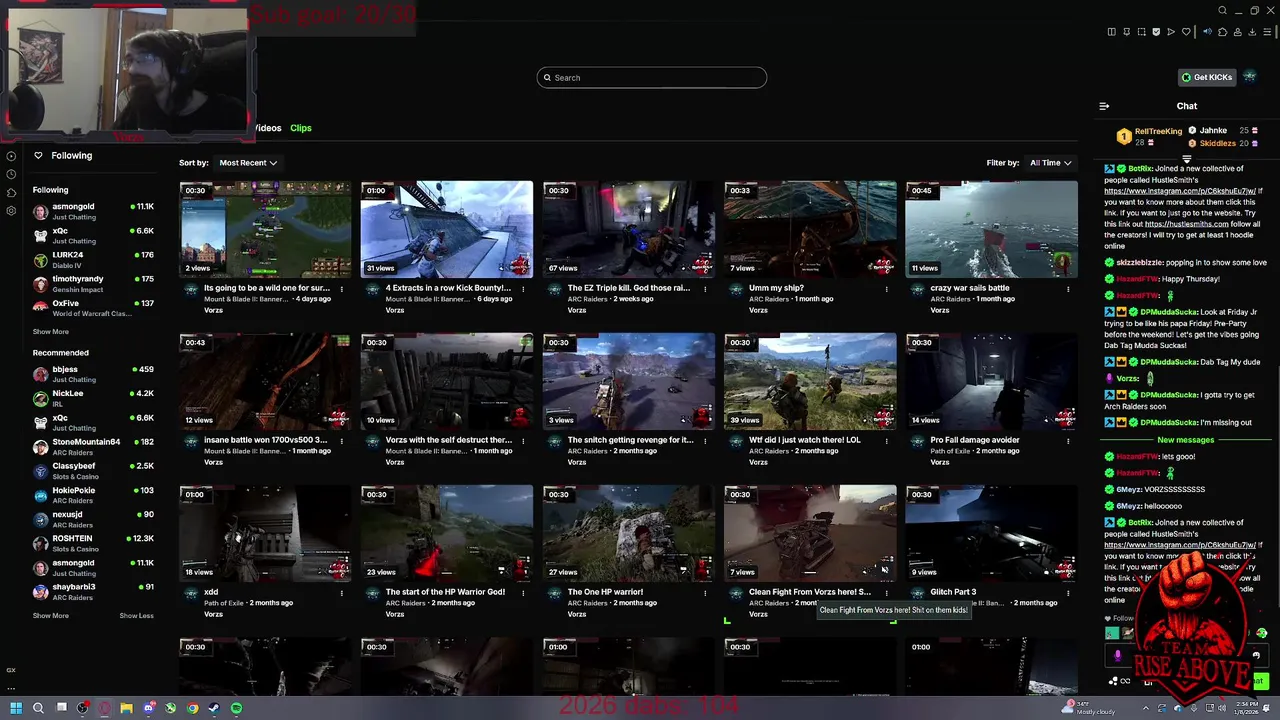This screenshot has width=1280, height=720.
Task: Open the Windows Start menu
Action: click(16, 708)
